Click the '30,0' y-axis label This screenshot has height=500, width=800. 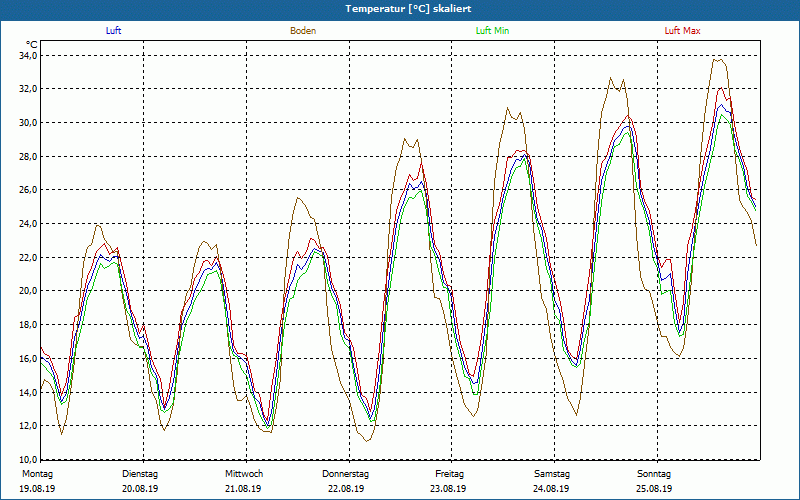click(x=29, y=122)
